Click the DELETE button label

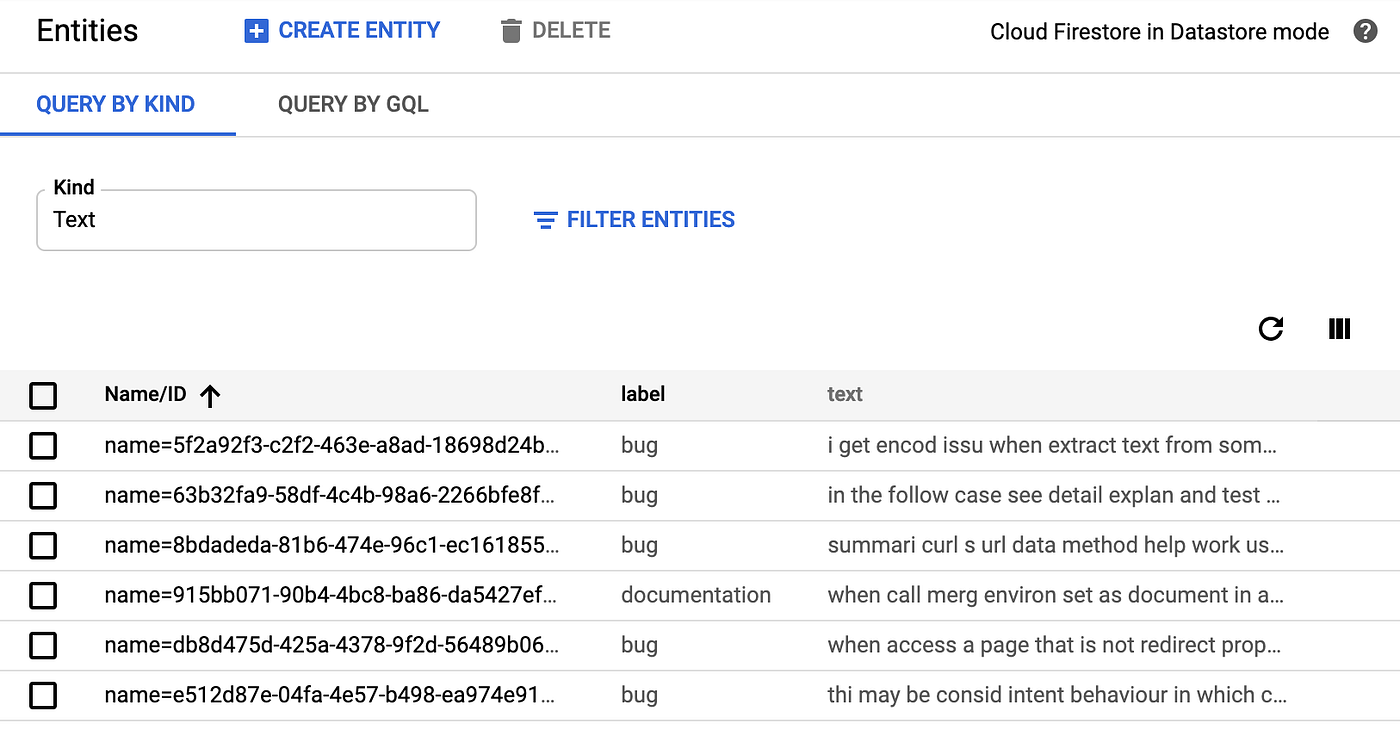(x=571, y=31)
